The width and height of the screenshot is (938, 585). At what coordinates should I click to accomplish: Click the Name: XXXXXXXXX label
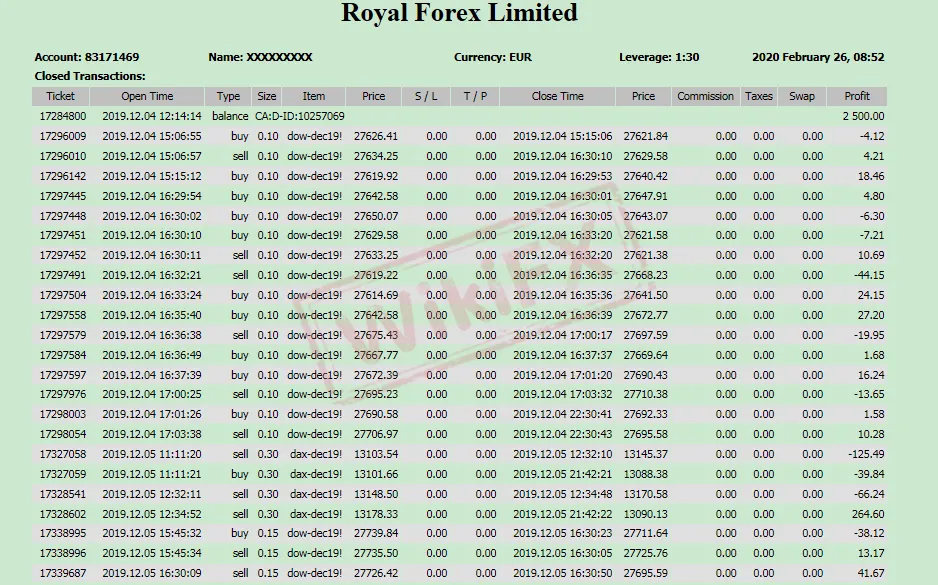click(x=260, y=57)
